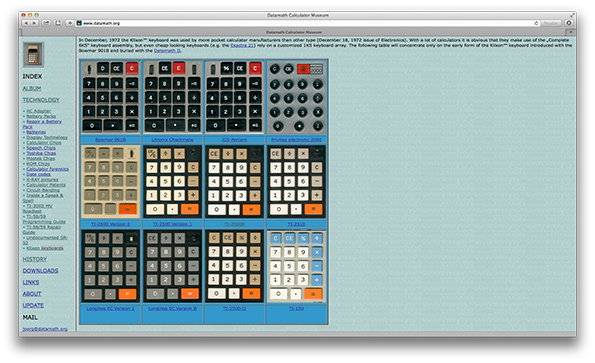Image resolution: width=595 pixels, height=363 pixels.
Task: Click the round-key Privileg electronic 2000 thumbnail
Action: pos(297,97)
